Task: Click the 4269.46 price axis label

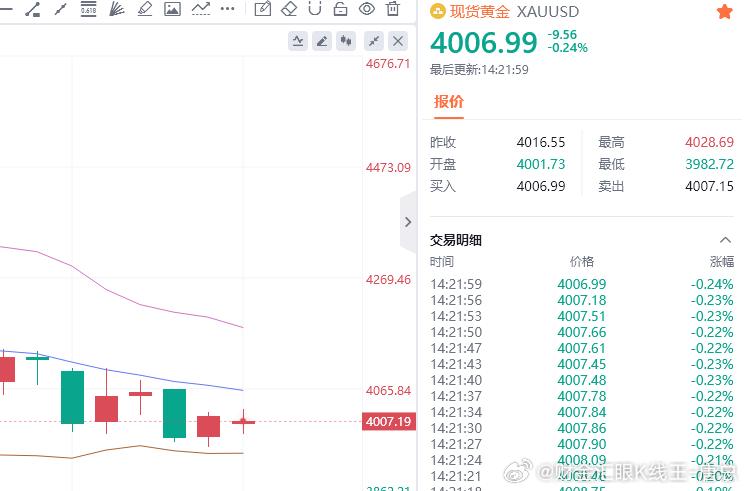Action: (x=388, y=279)
